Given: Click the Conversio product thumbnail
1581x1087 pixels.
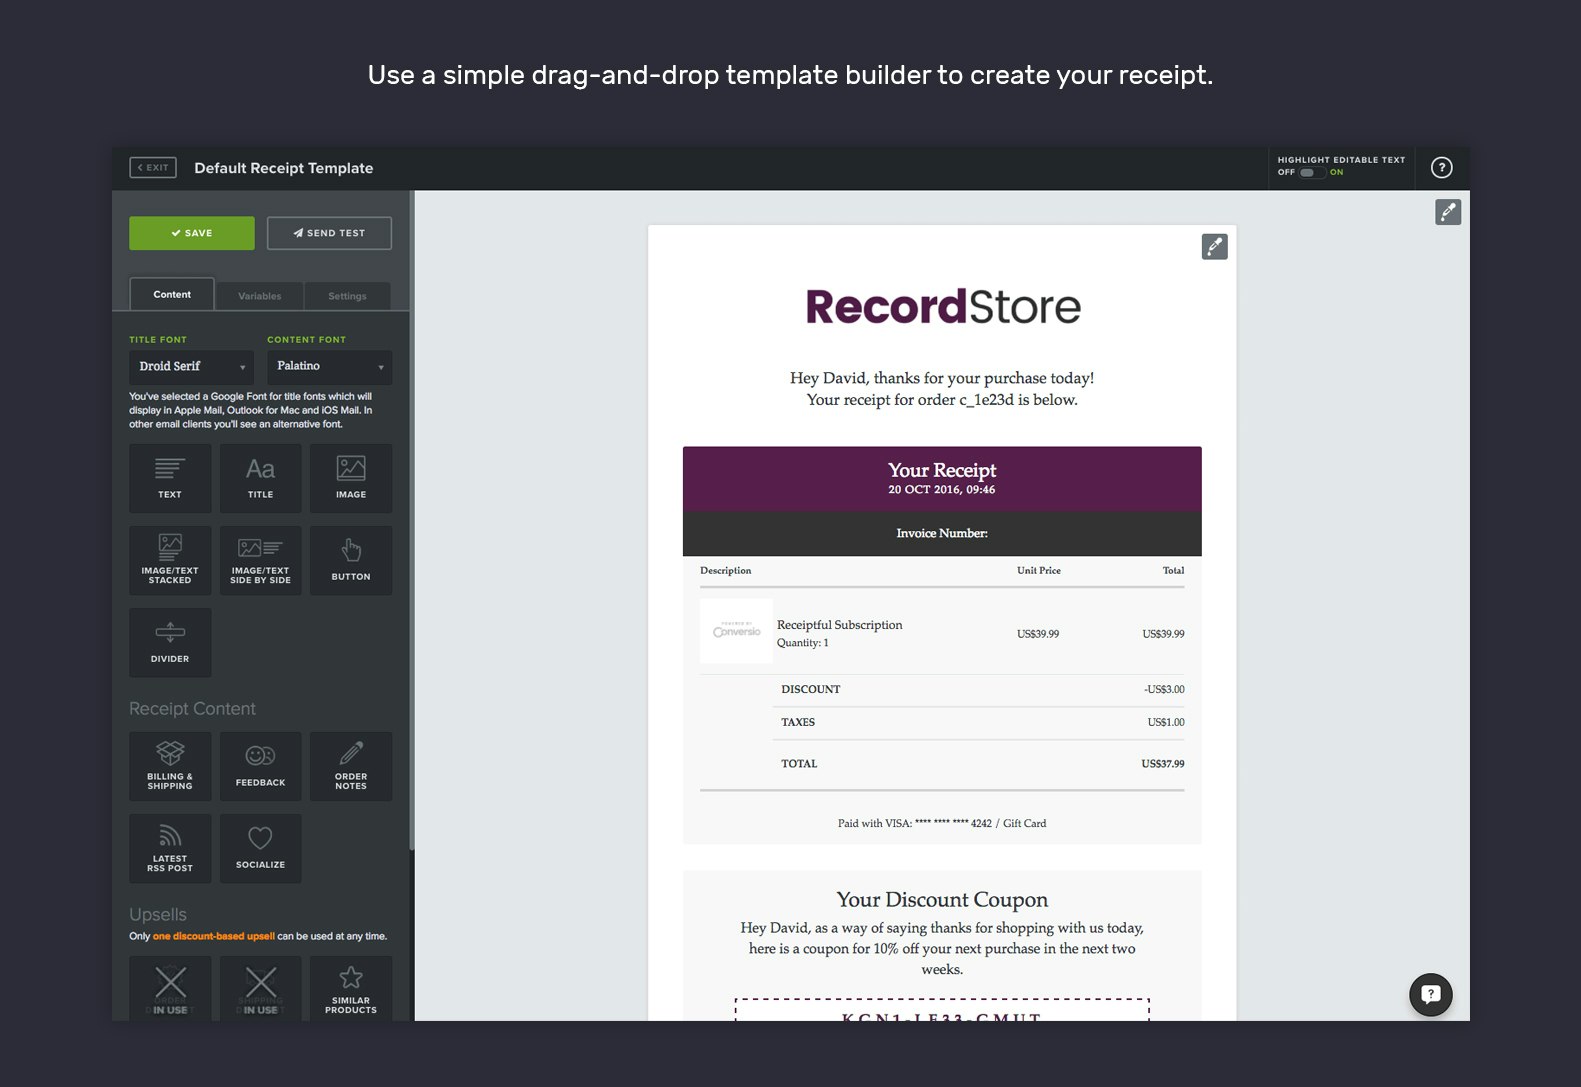Looking at the screenshot, I should (736, 631).
